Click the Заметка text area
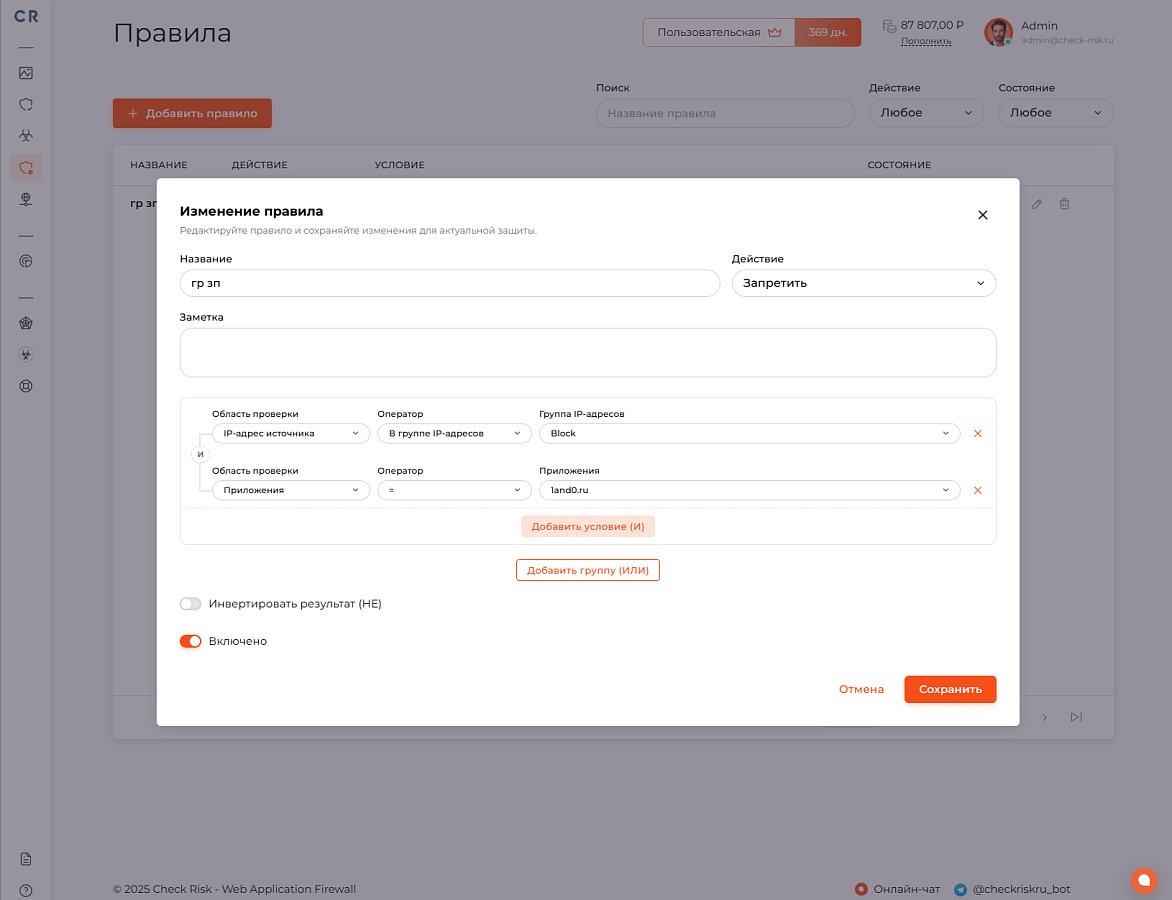Image resolution: width=1172 pixels, height=900 pixels. click(587, 353)
